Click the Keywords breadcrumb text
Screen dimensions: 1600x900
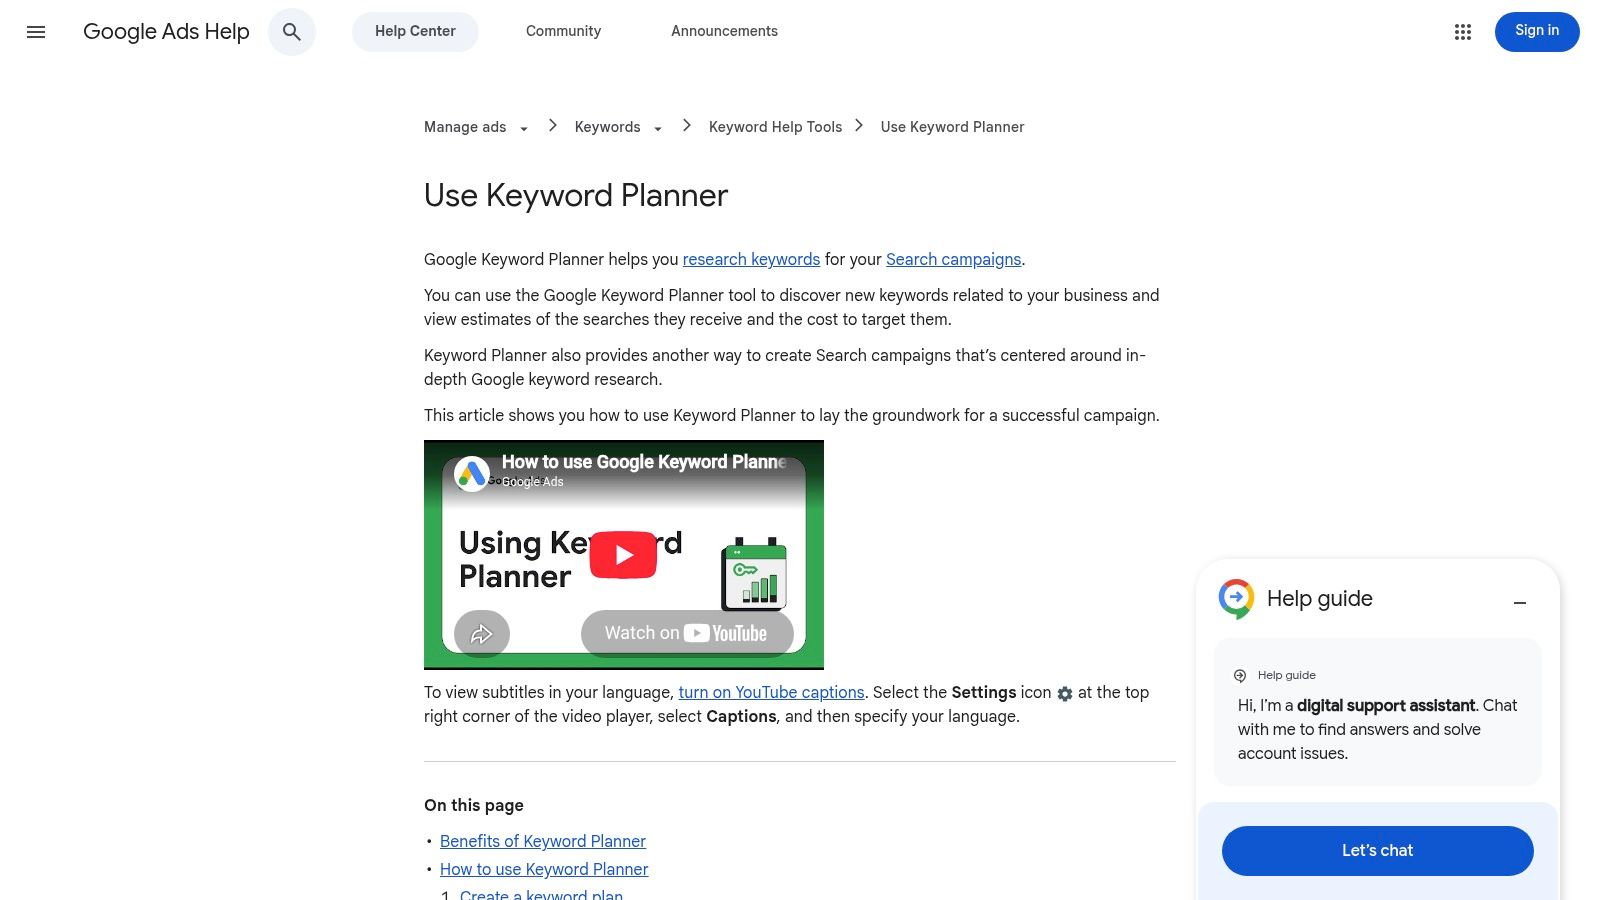coord(607,127)
